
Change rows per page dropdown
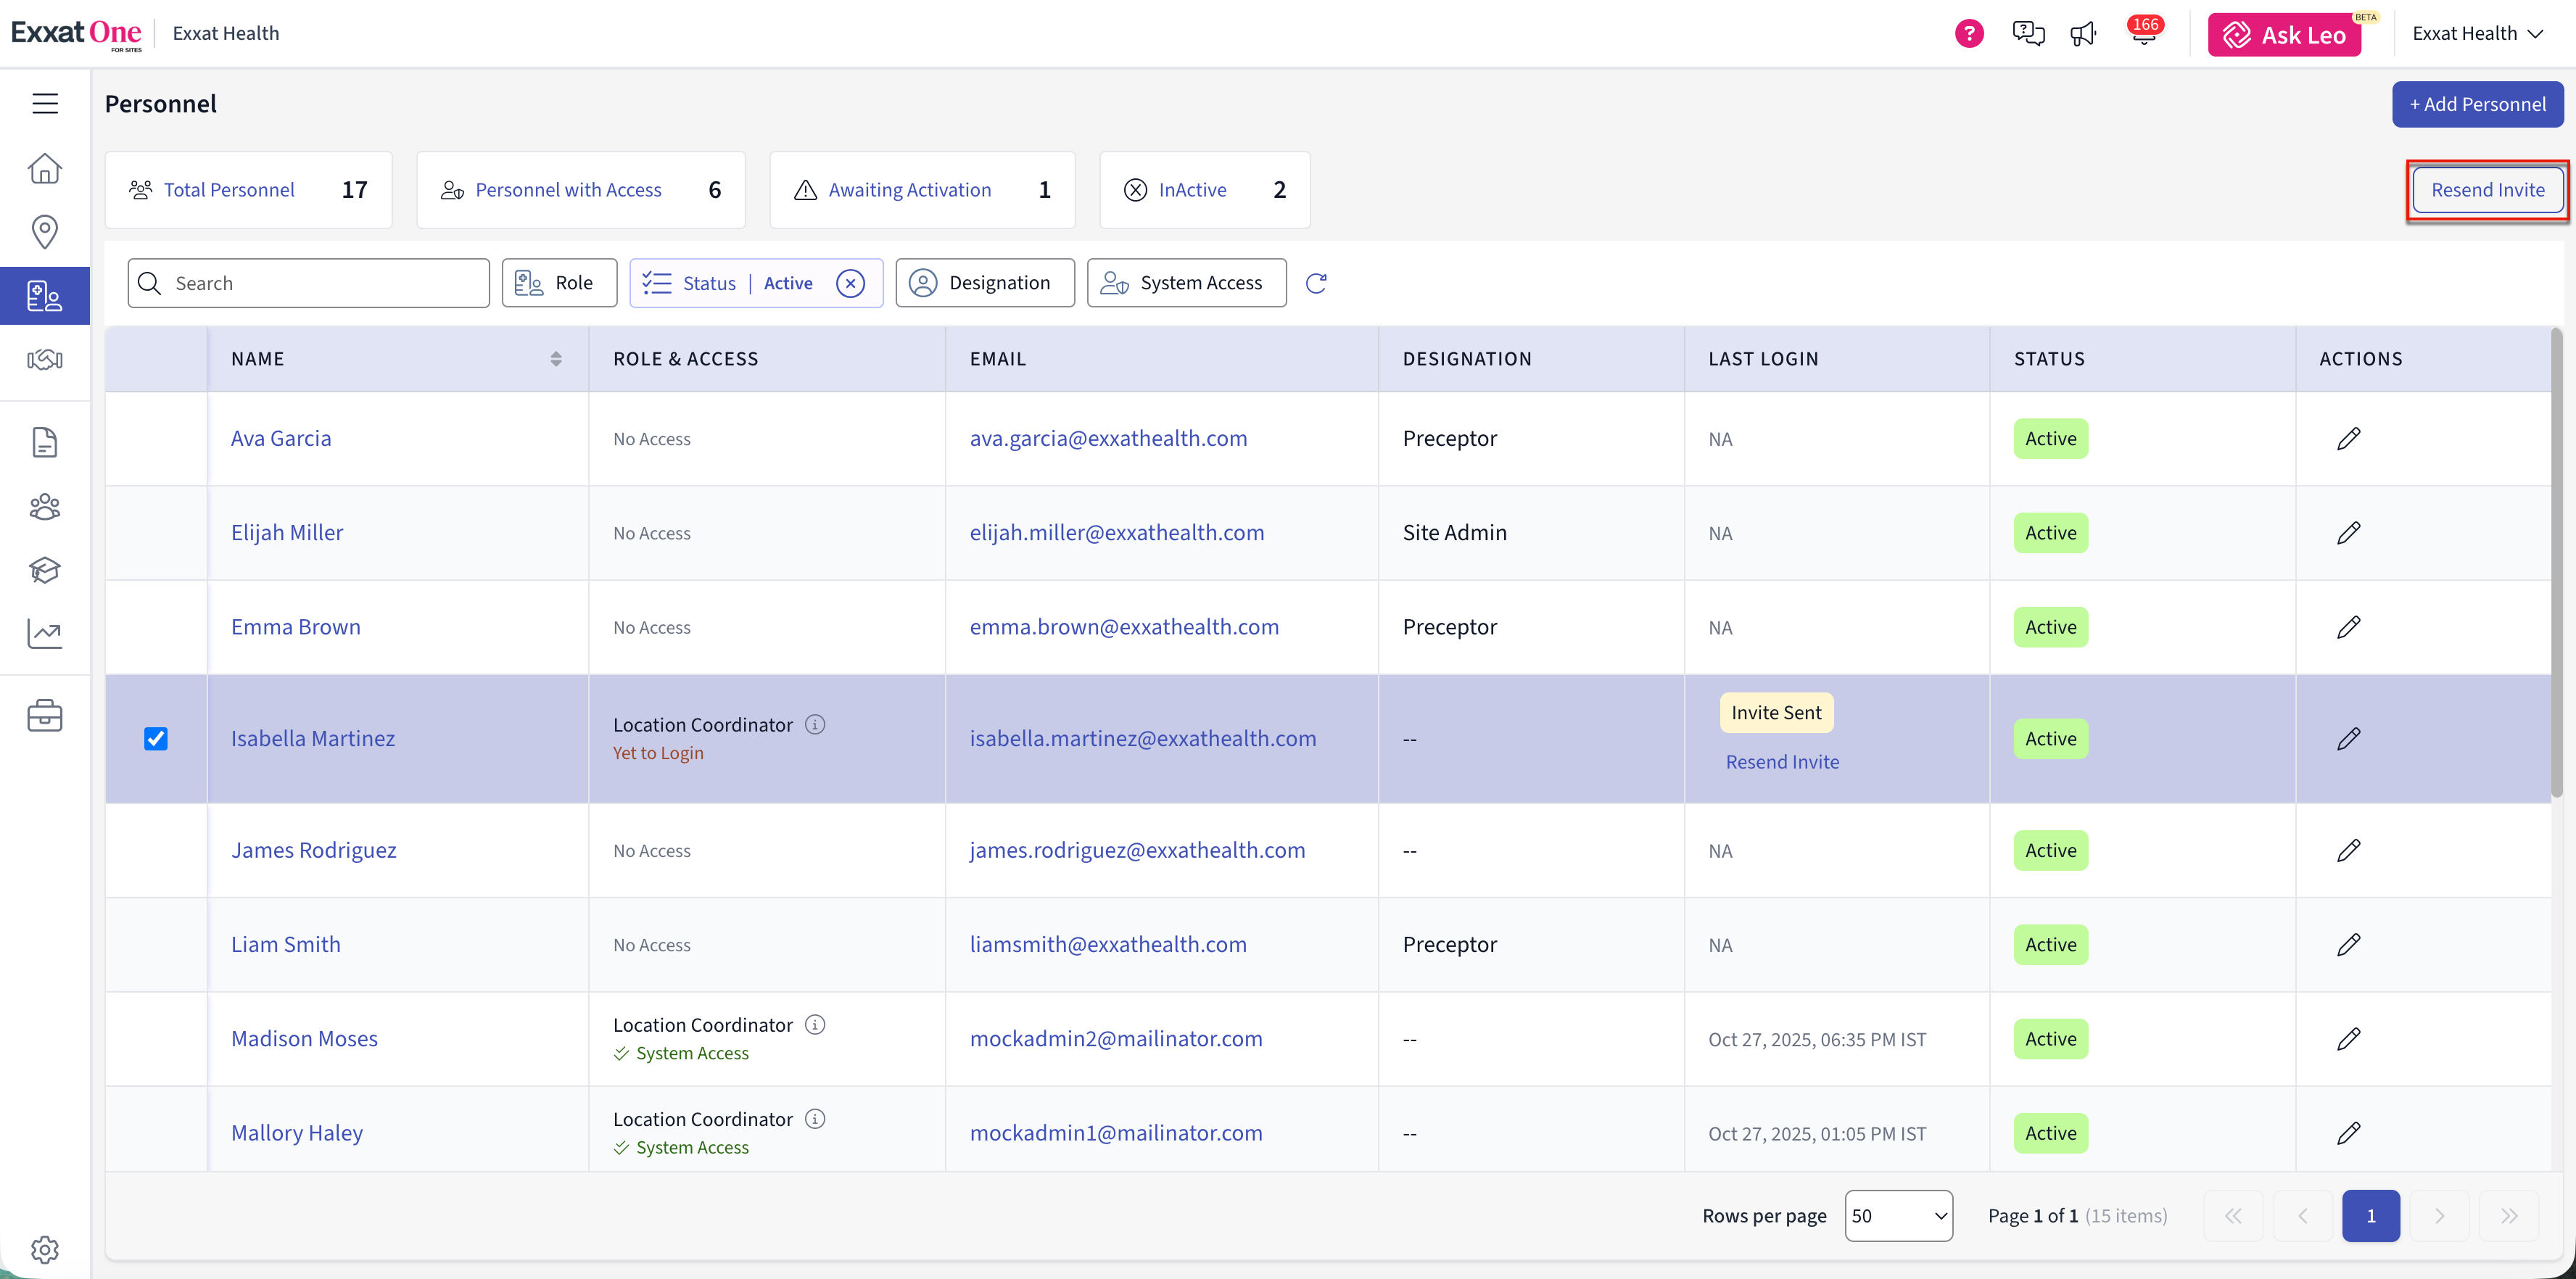click(1898, 1216)
